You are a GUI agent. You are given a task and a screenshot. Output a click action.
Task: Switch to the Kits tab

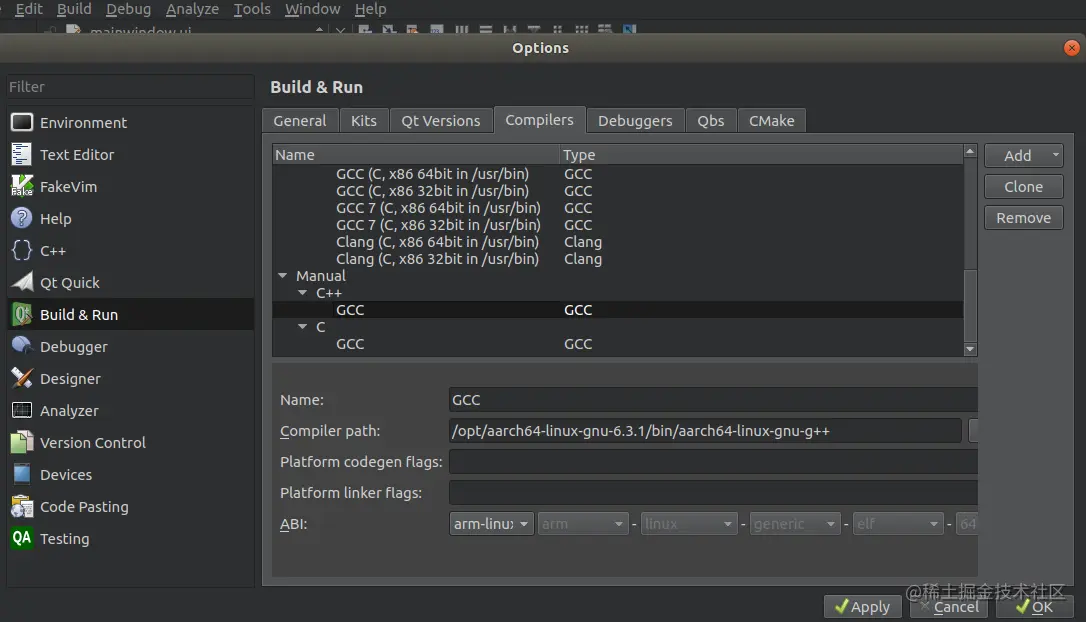364,121
